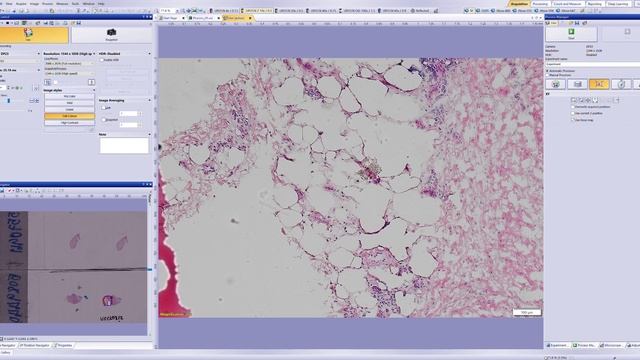This screenshot has width=640, height=360.
Task: Collapse the Image Averaging section arrow
Action: [149, 100]
